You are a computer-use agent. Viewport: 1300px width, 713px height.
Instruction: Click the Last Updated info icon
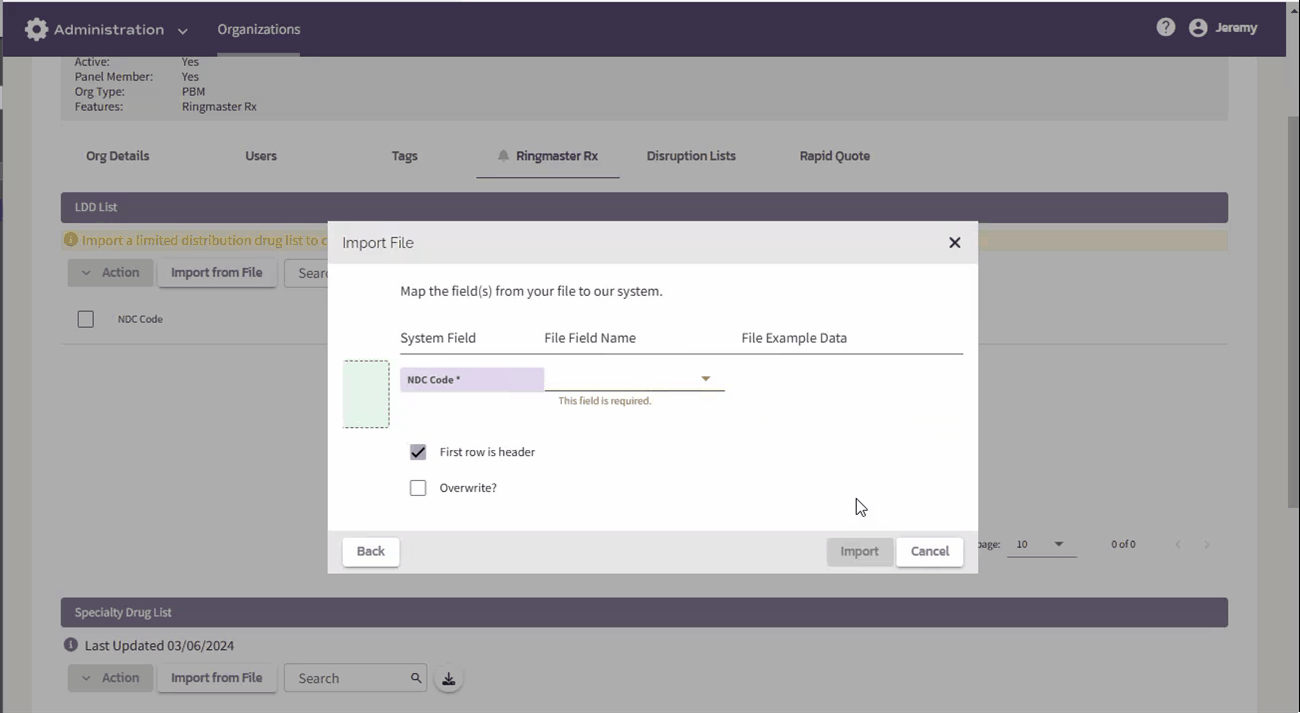71,645
